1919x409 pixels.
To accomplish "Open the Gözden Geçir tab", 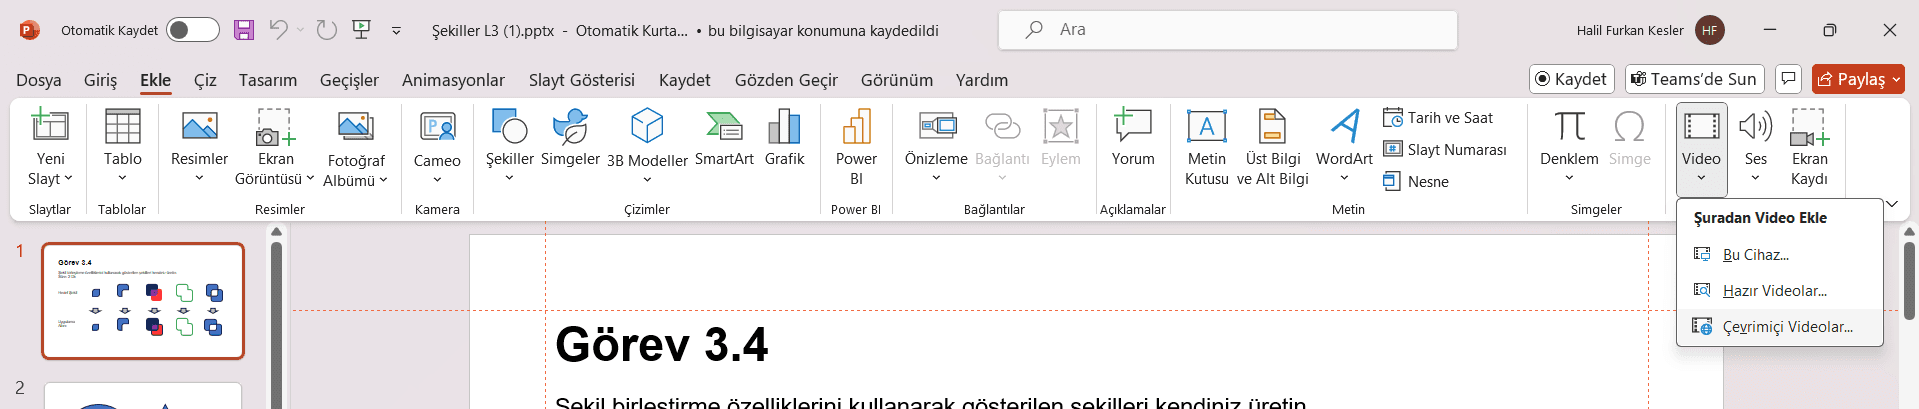I will pos(786,80).
